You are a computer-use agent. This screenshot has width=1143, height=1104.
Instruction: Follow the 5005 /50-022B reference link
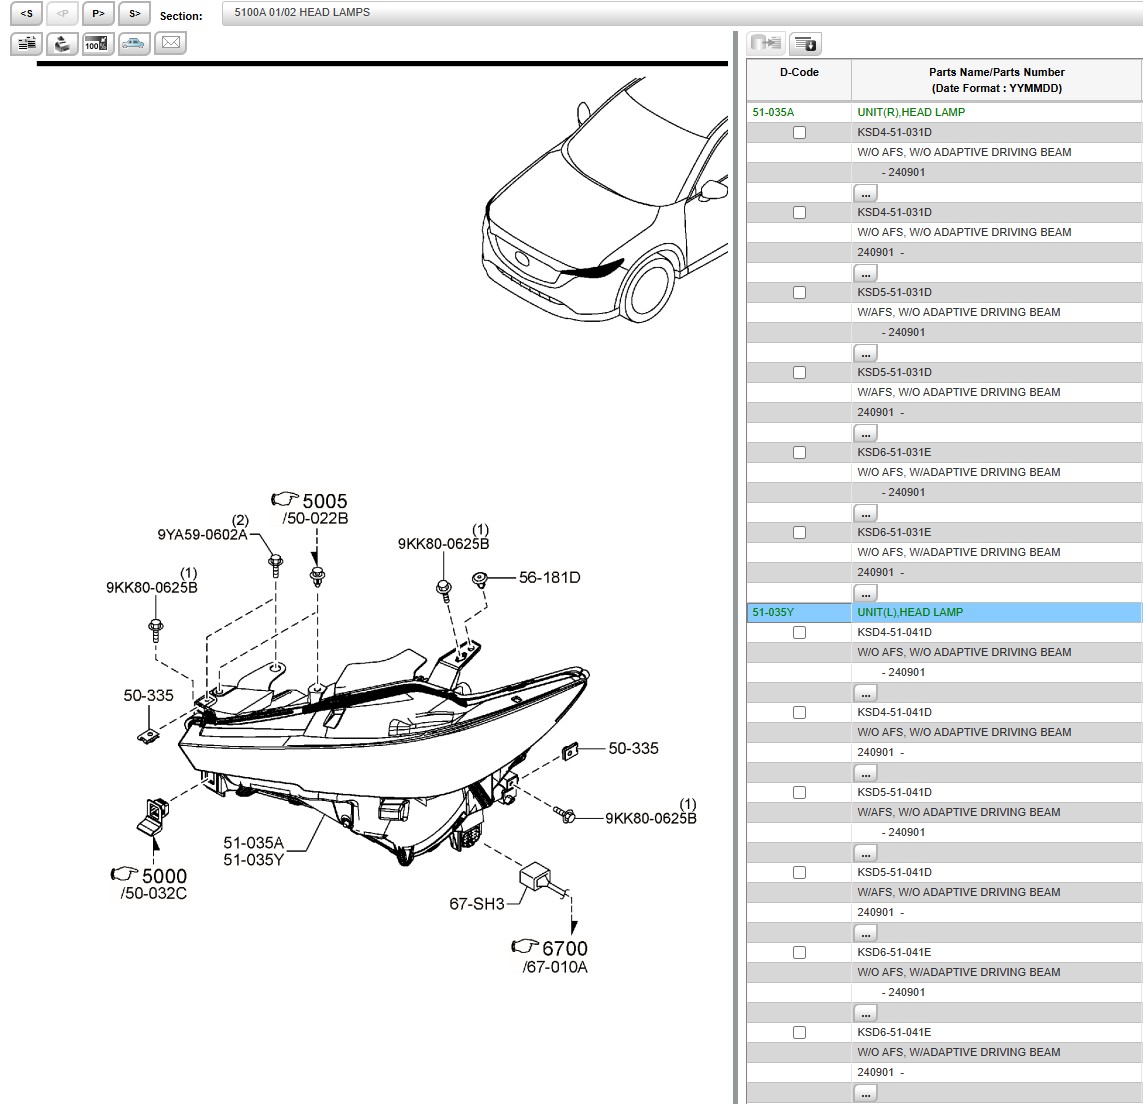pyautogui.click(x=313, y=508)
